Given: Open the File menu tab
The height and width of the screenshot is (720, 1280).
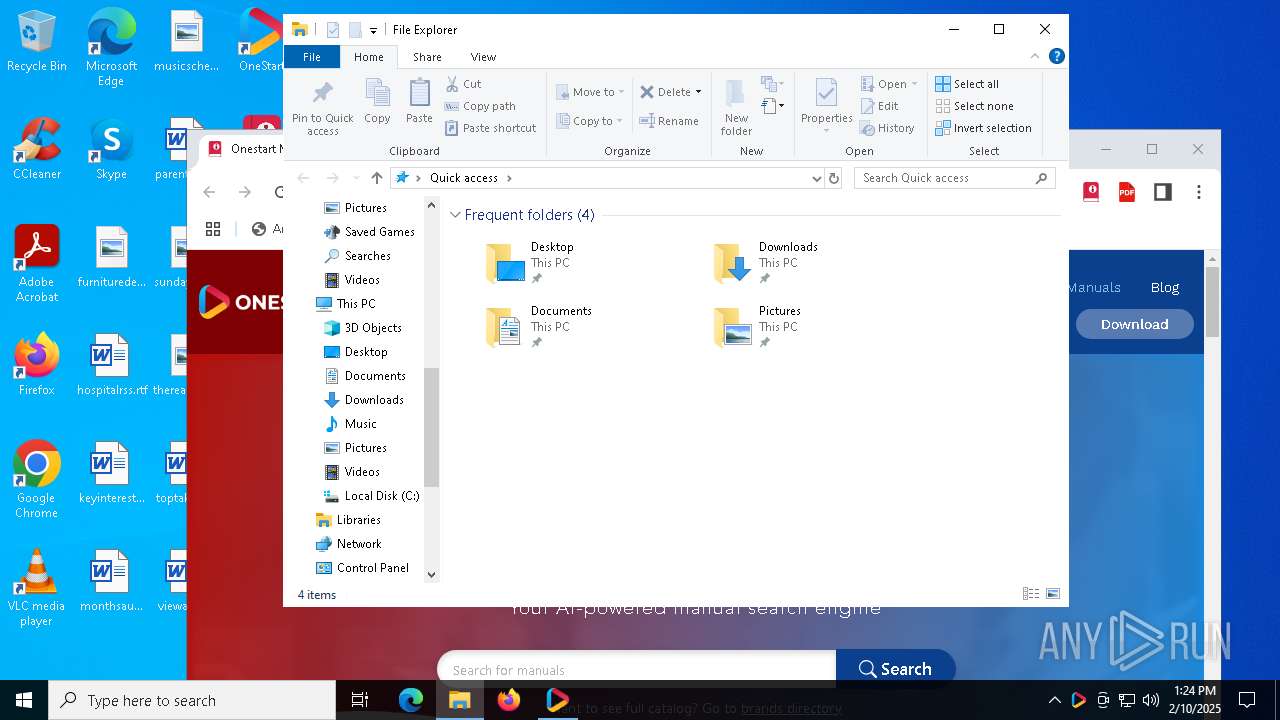Looking at the screenshot, I should click(312, 57).
